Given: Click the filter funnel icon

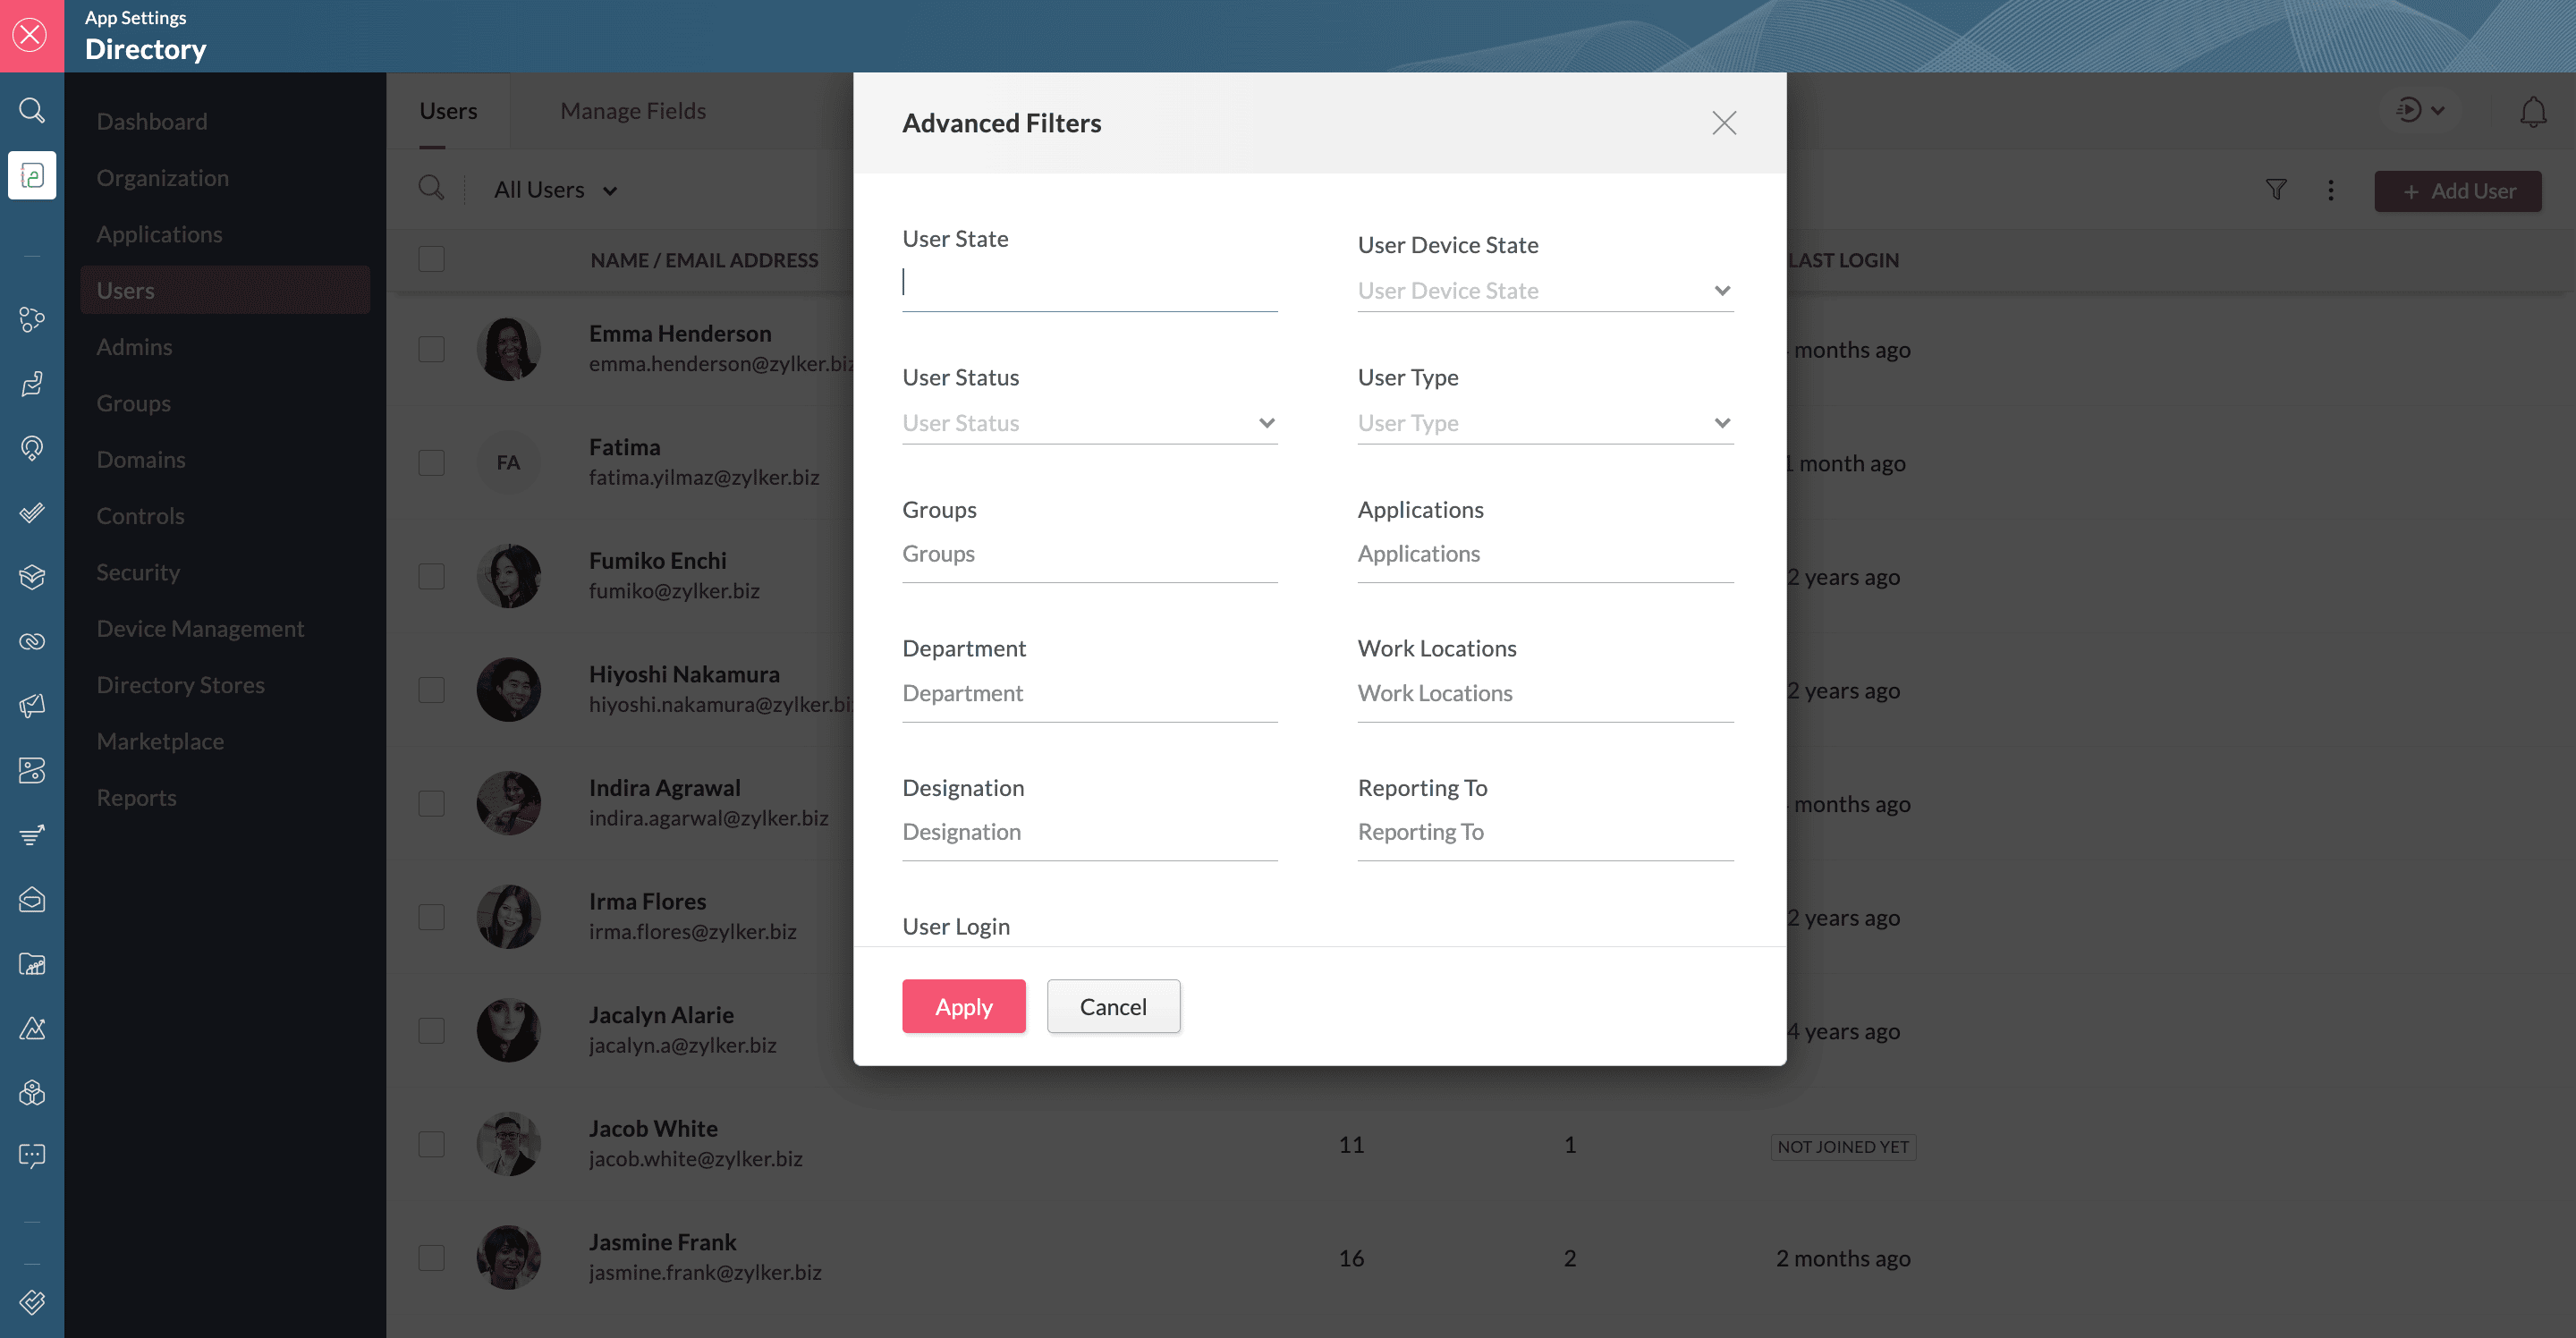Looking at the screenshot, I should (2276, 190).
